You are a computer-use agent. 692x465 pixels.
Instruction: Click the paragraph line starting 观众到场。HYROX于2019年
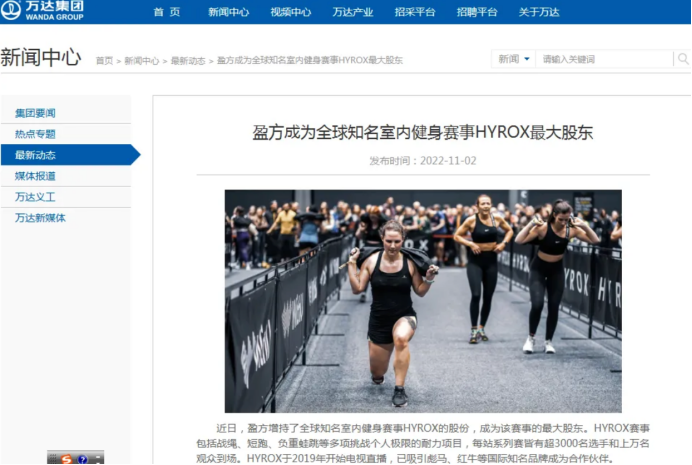405,458
